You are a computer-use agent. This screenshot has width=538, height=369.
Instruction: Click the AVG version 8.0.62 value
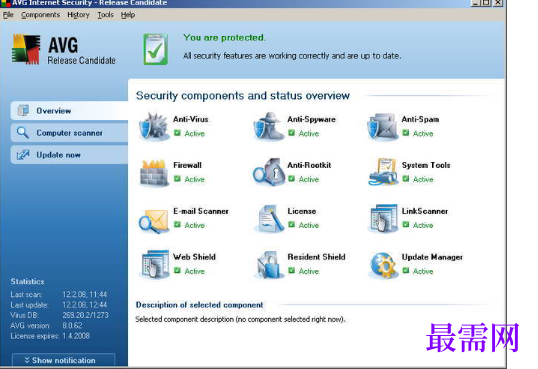coord(72,325)
